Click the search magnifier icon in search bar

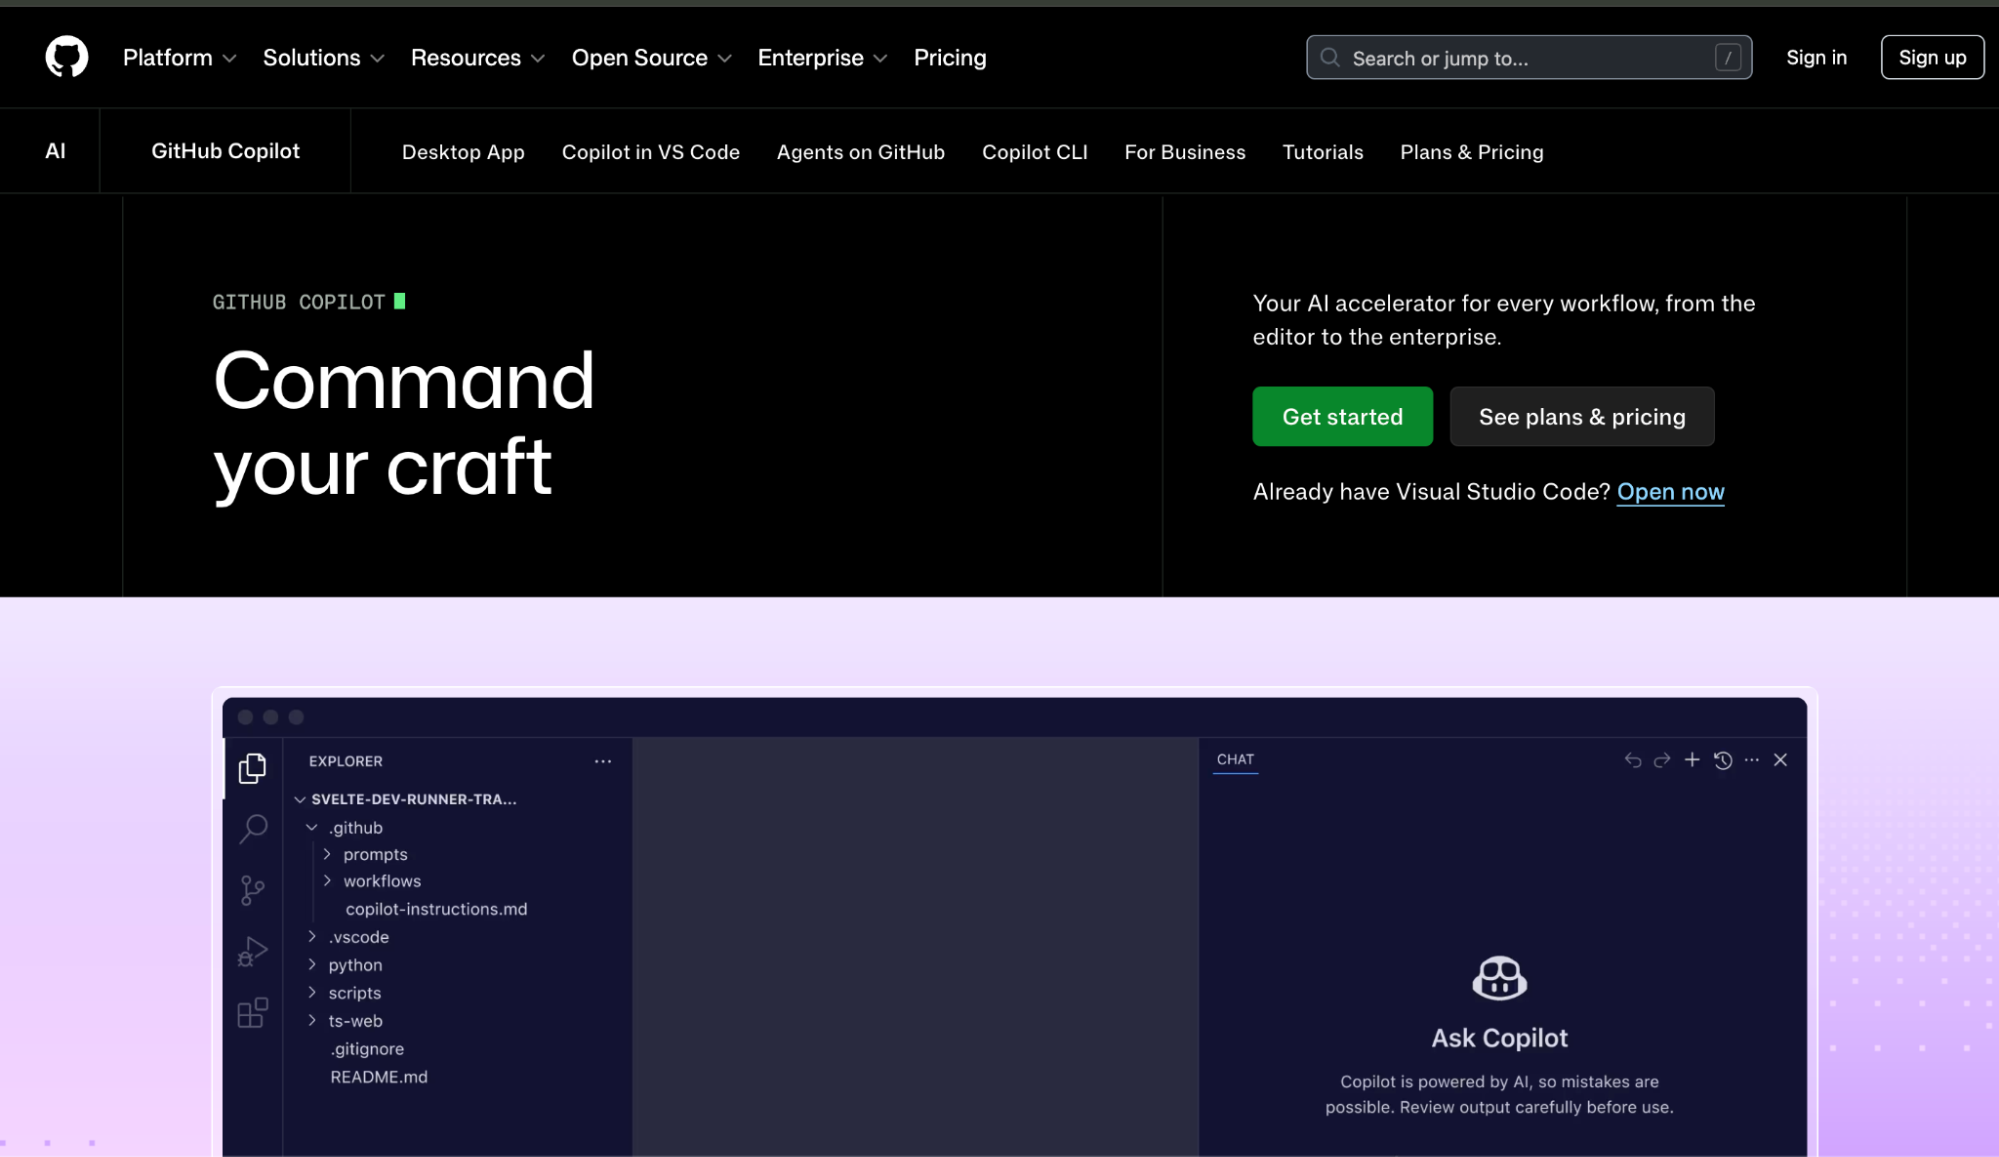coord(1330,58)
